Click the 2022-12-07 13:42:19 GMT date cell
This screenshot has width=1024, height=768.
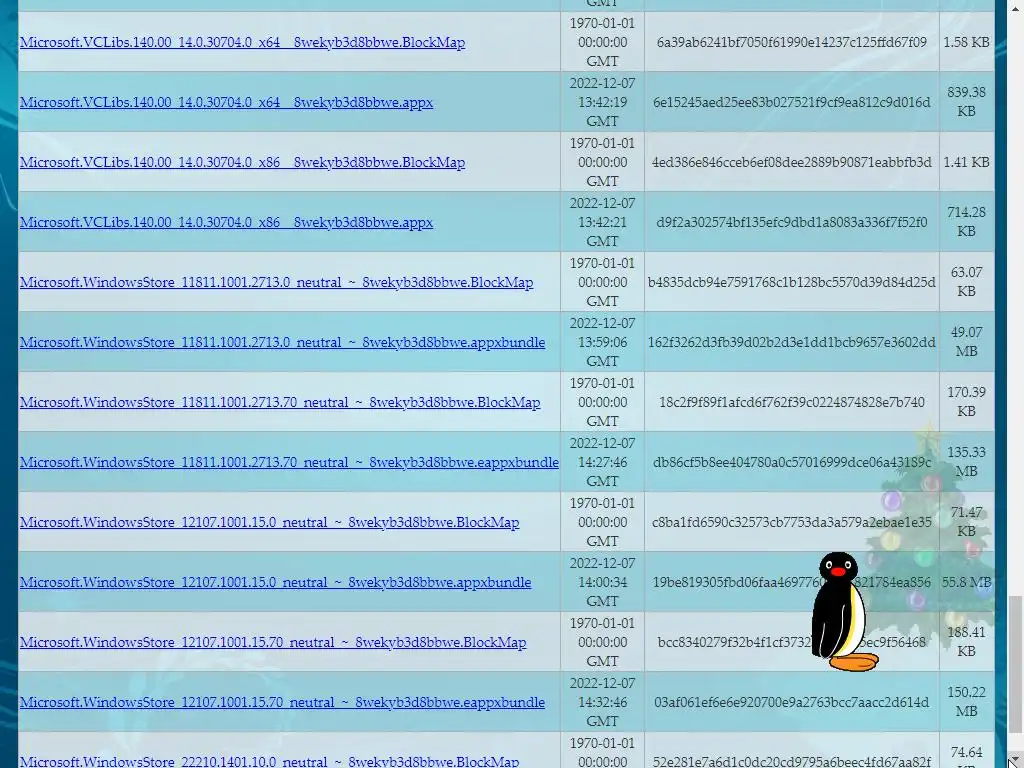(x=602, y=103)
